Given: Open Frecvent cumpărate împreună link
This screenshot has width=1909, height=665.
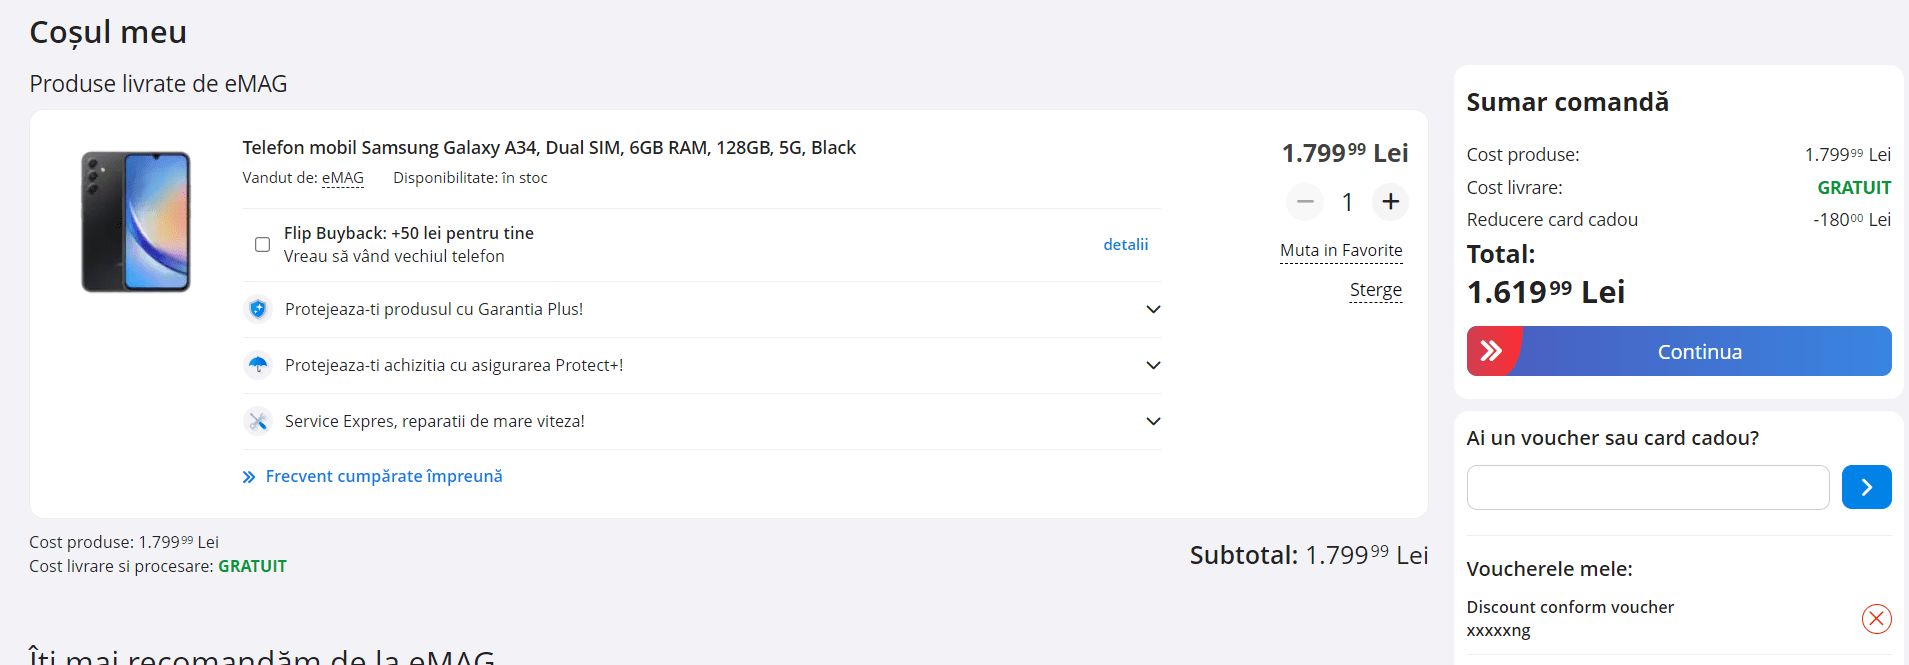Looking at the screenshot, I should pyautogui.click(x=384, y=476).
